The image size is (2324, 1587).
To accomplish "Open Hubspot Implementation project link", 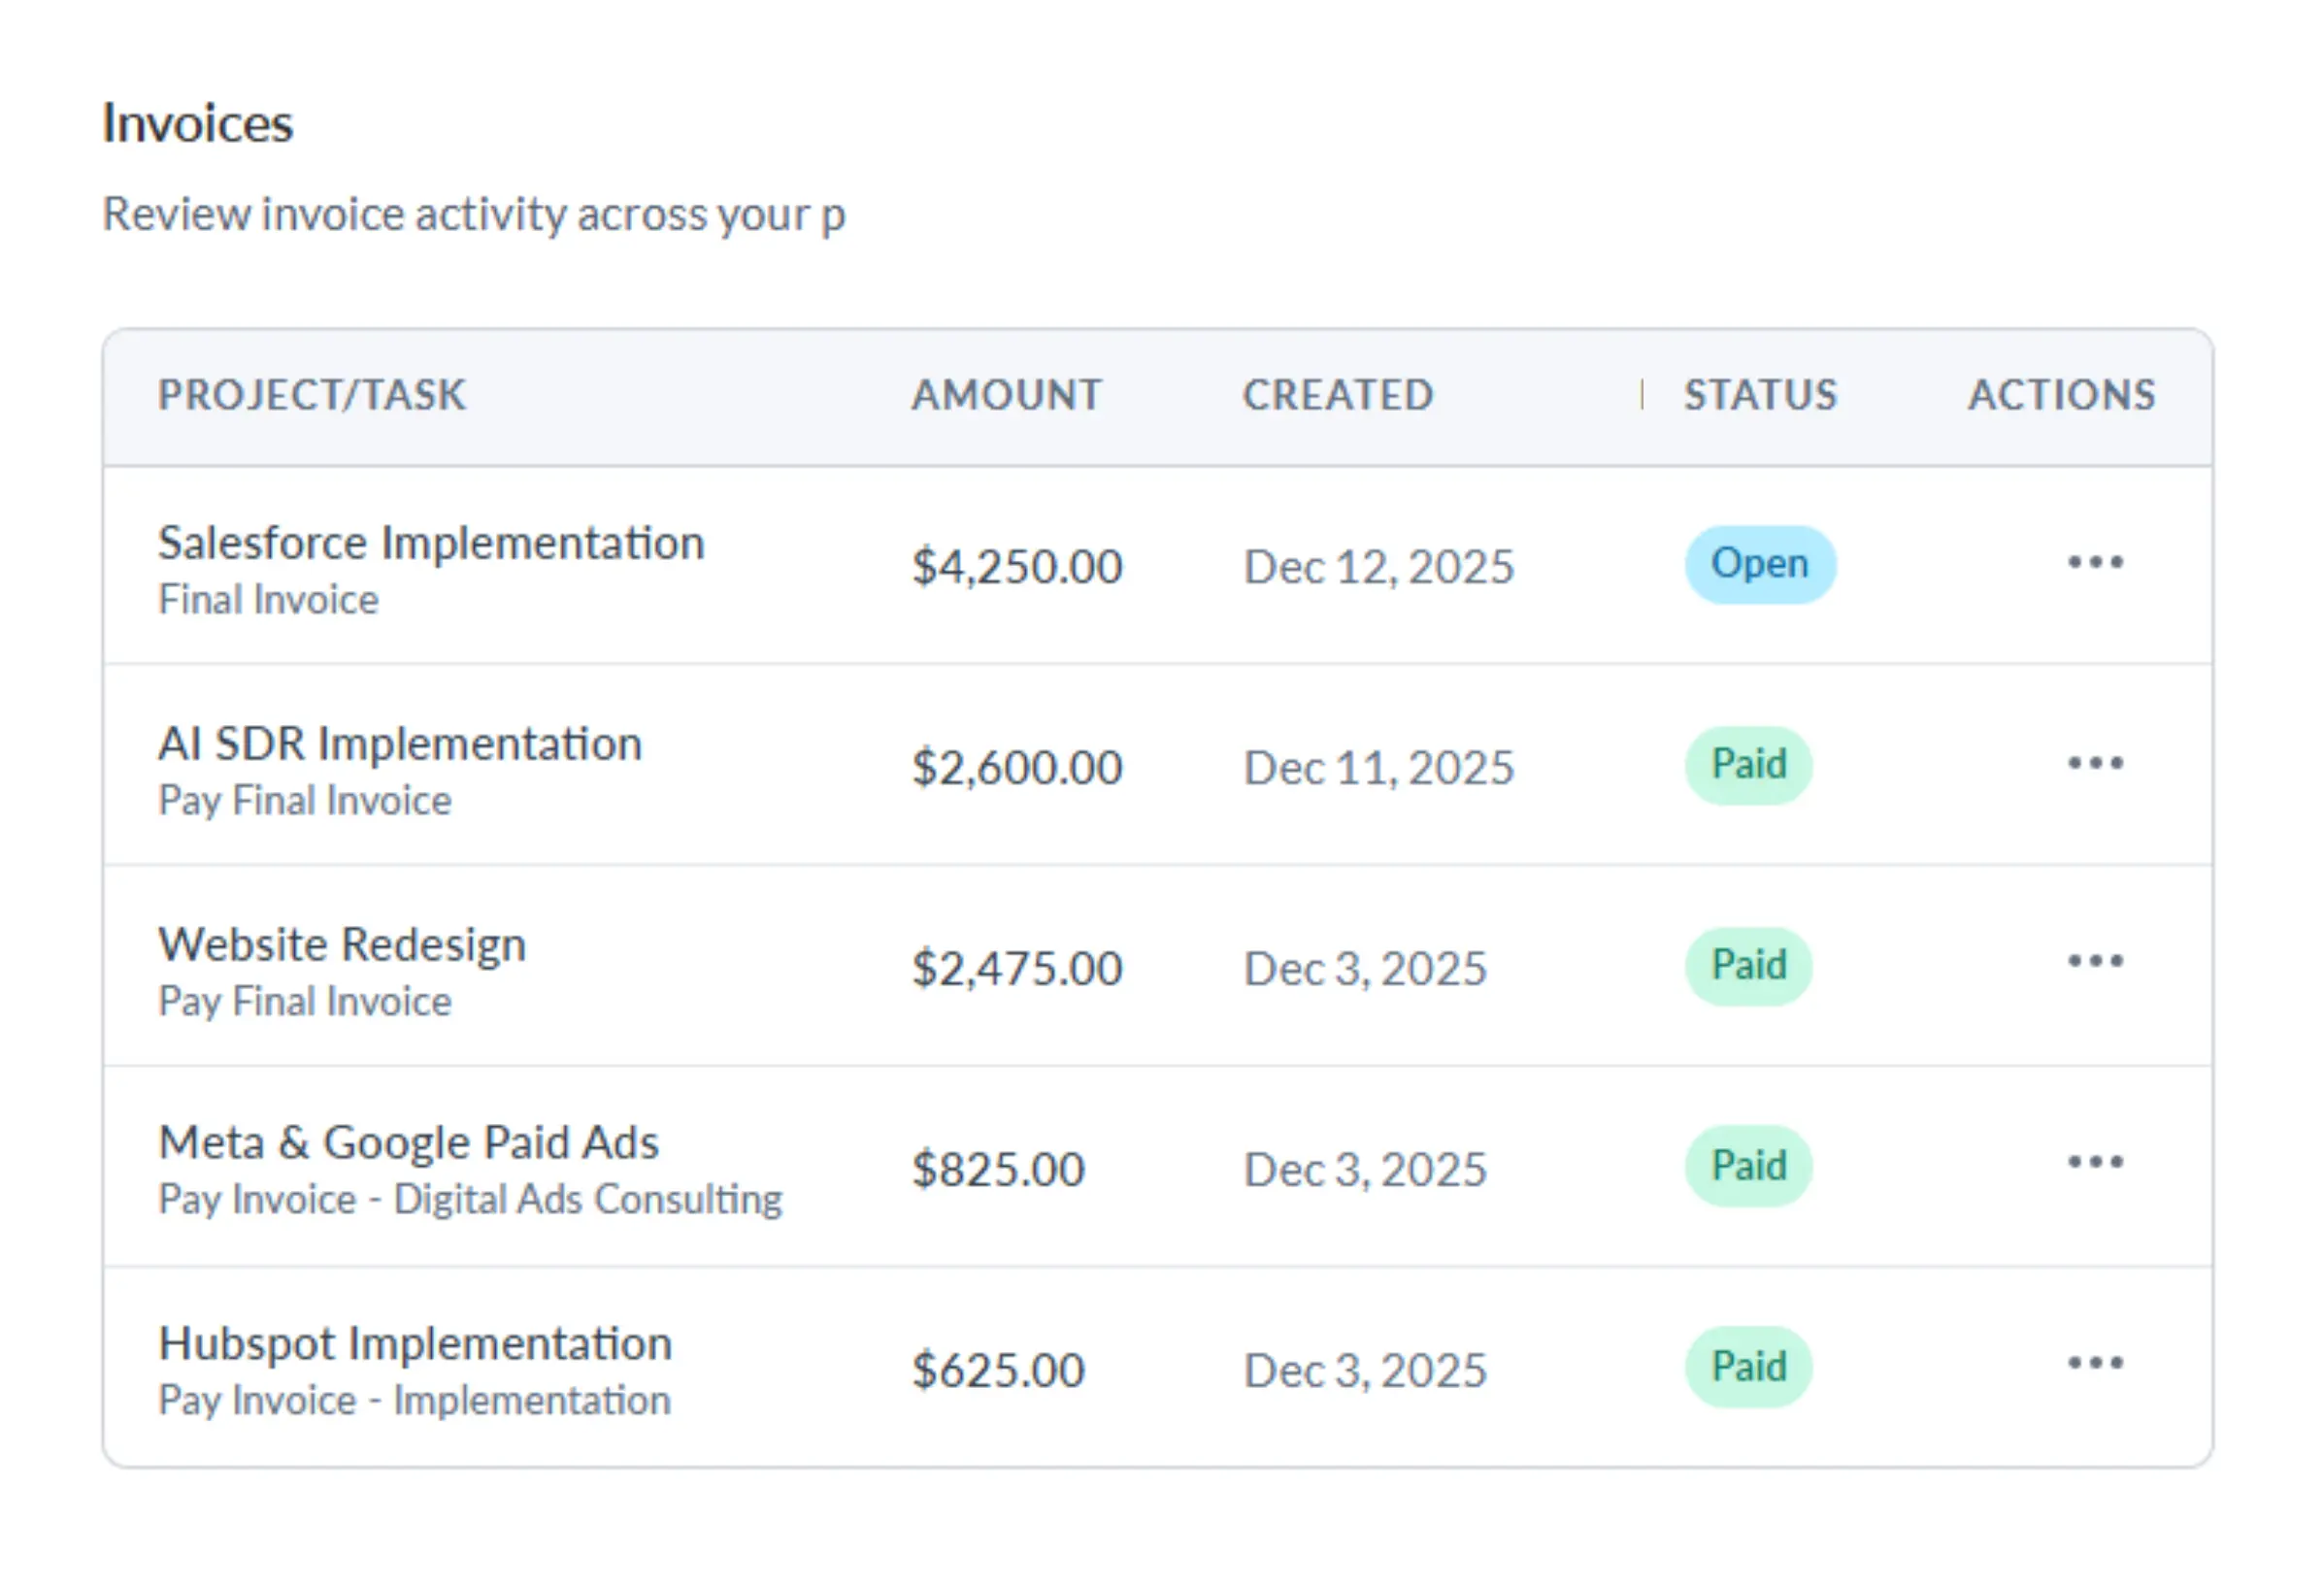I will (415, 1344).
